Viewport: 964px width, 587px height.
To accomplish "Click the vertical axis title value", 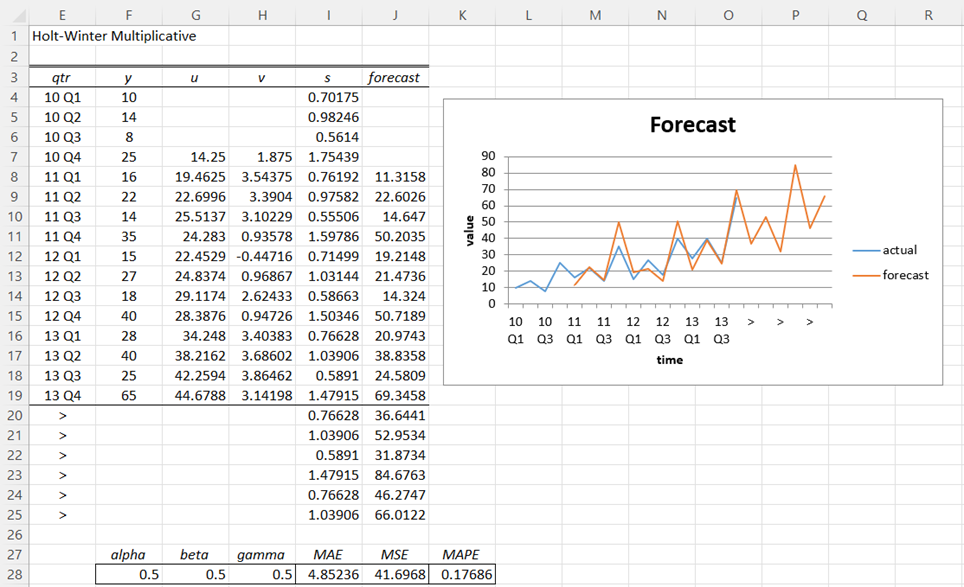I will pos(470,230).
